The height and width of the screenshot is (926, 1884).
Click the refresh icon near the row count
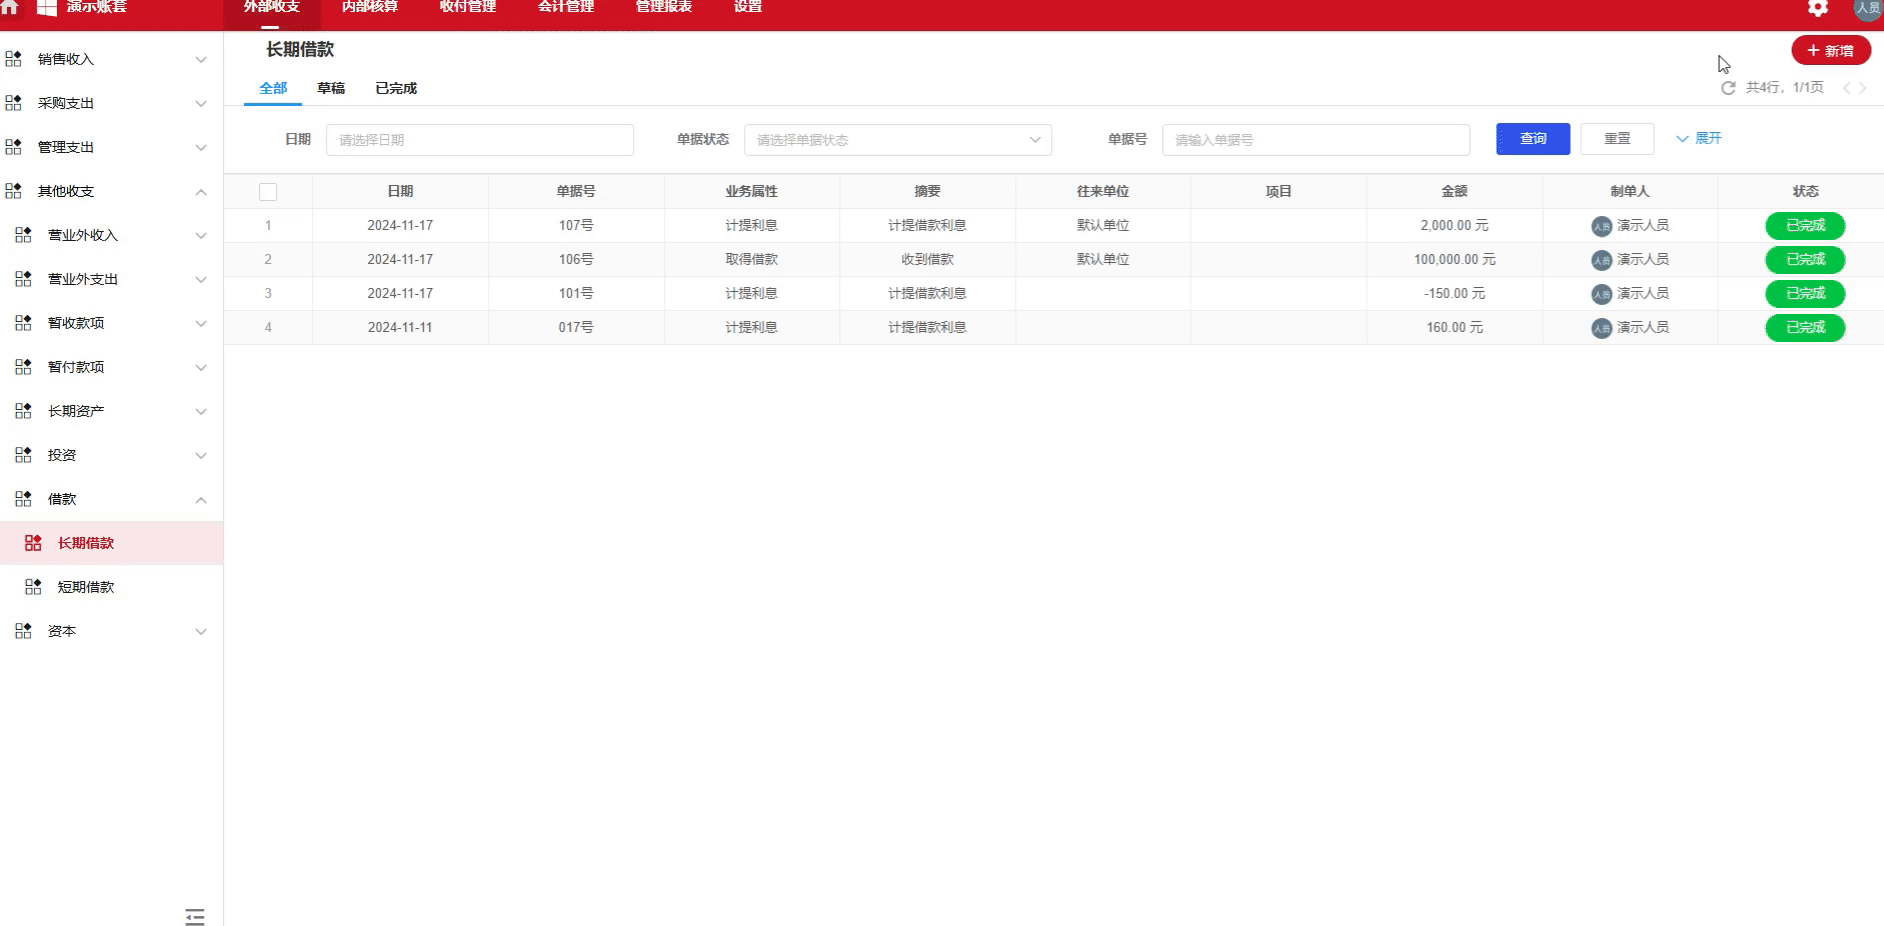point(1729,88)
